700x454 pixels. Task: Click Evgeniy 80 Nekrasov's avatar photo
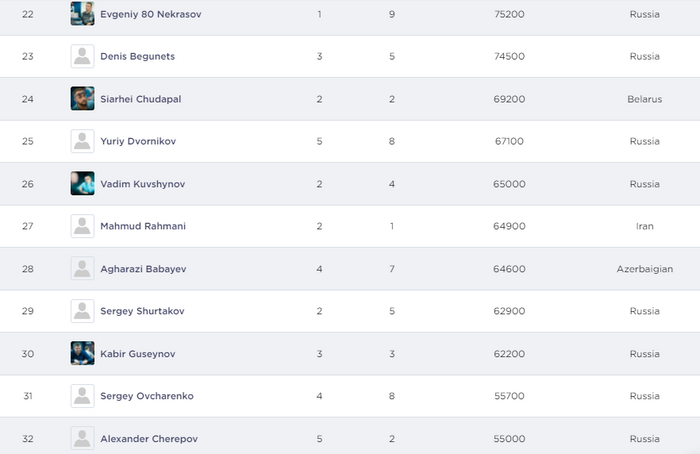click(x=82, y=14)
